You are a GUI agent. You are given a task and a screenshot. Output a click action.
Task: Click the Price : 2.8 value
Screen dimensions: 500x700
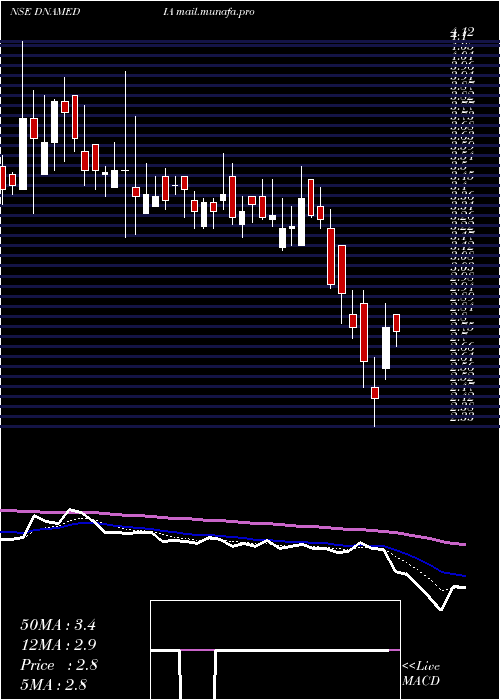click(x=59, y=665)
